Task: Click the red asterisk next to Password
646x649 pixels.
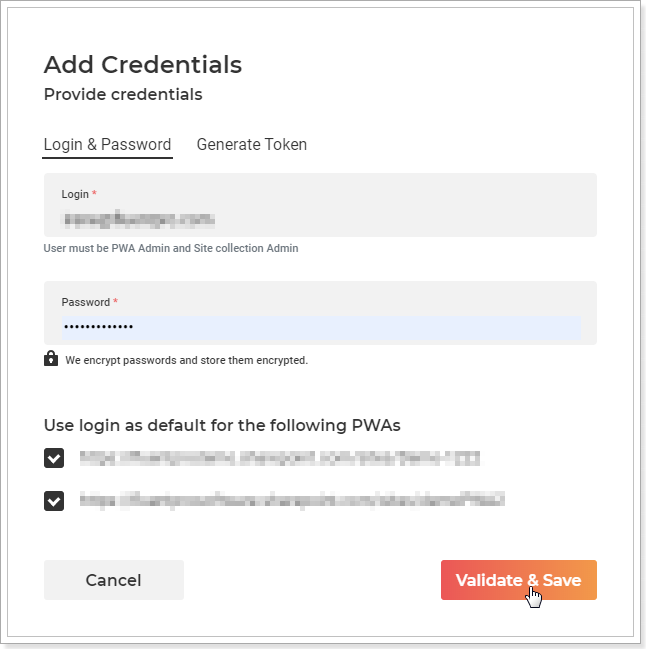Action: pyautogui.click(x=115, y=301)
